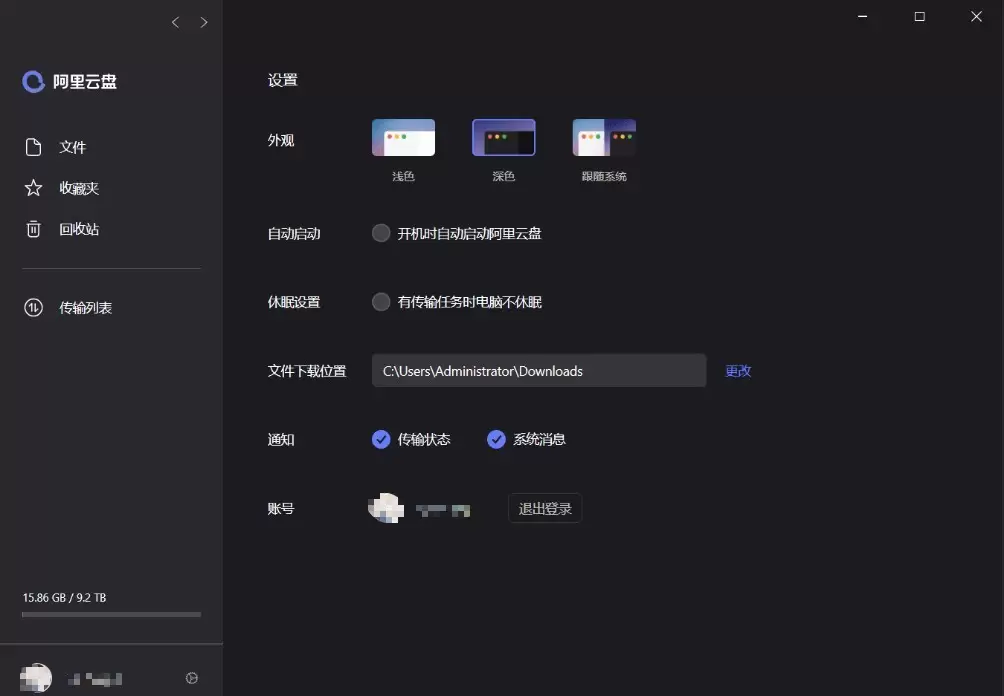Image resolution: width=1004 pixels, height=696 pixels.
Task: Click the file document icon beside 文件
Action: [x=33, y=147]
